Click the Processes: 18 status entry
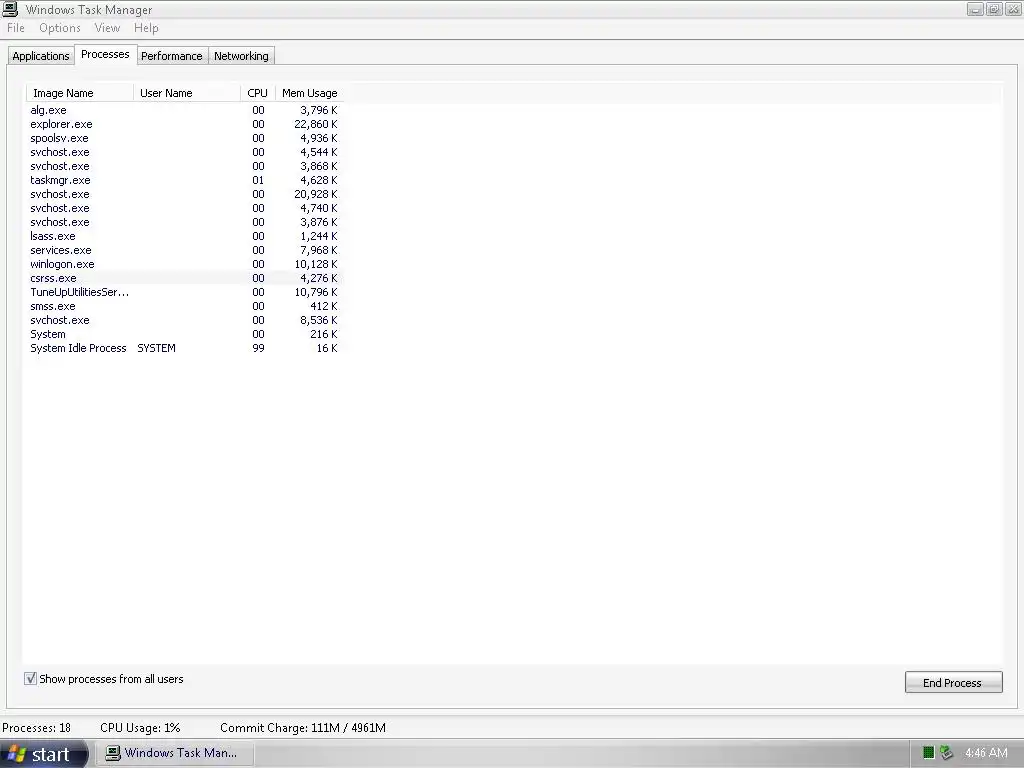Image resolution: width=1024 pixels, height=768 pixels. click(x=37, y=728)
